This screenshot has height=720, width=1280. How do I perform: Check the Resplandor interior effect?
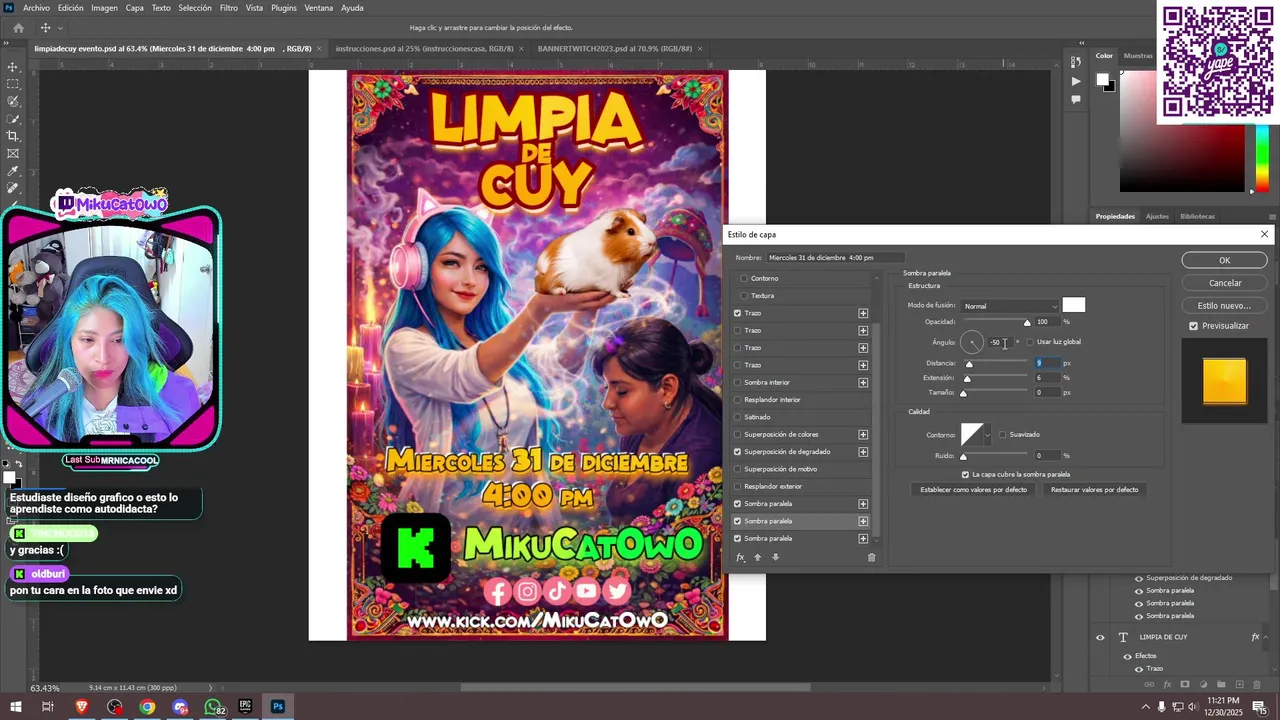click(738, 400)
